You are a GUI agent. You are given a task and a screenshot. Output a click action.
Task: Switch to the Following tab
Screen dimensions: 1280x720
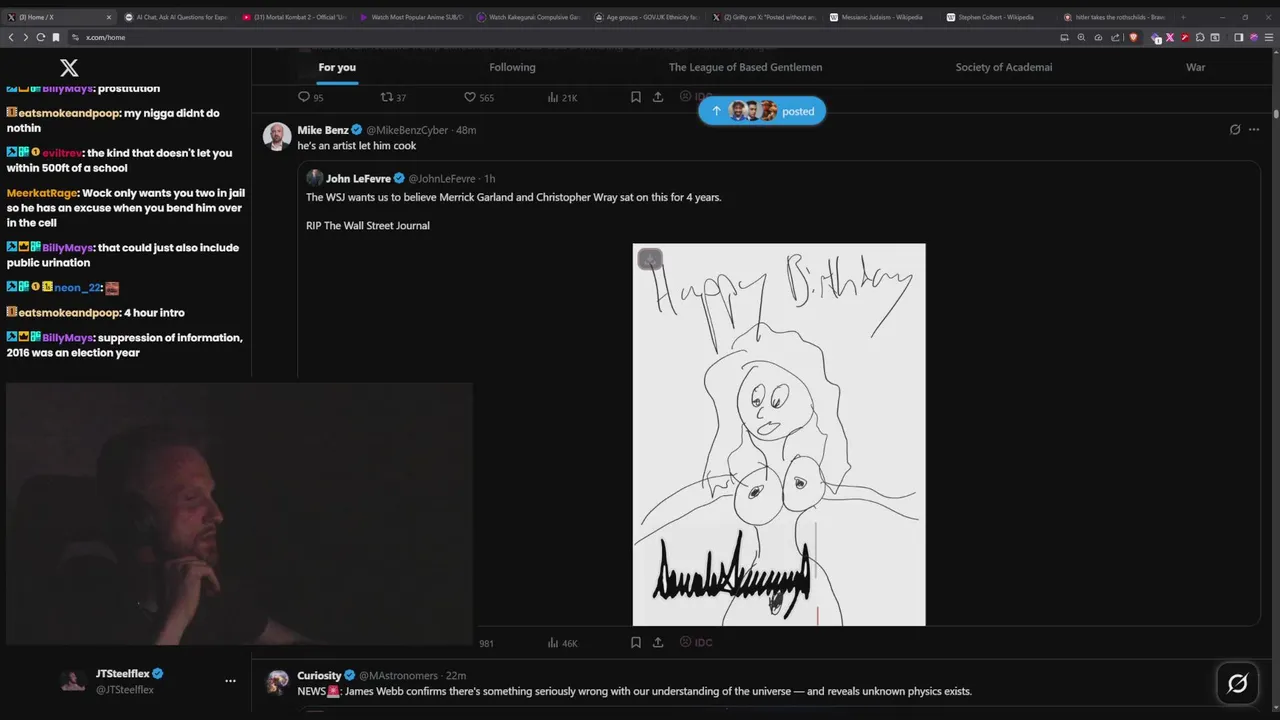[x=512, y=67]
